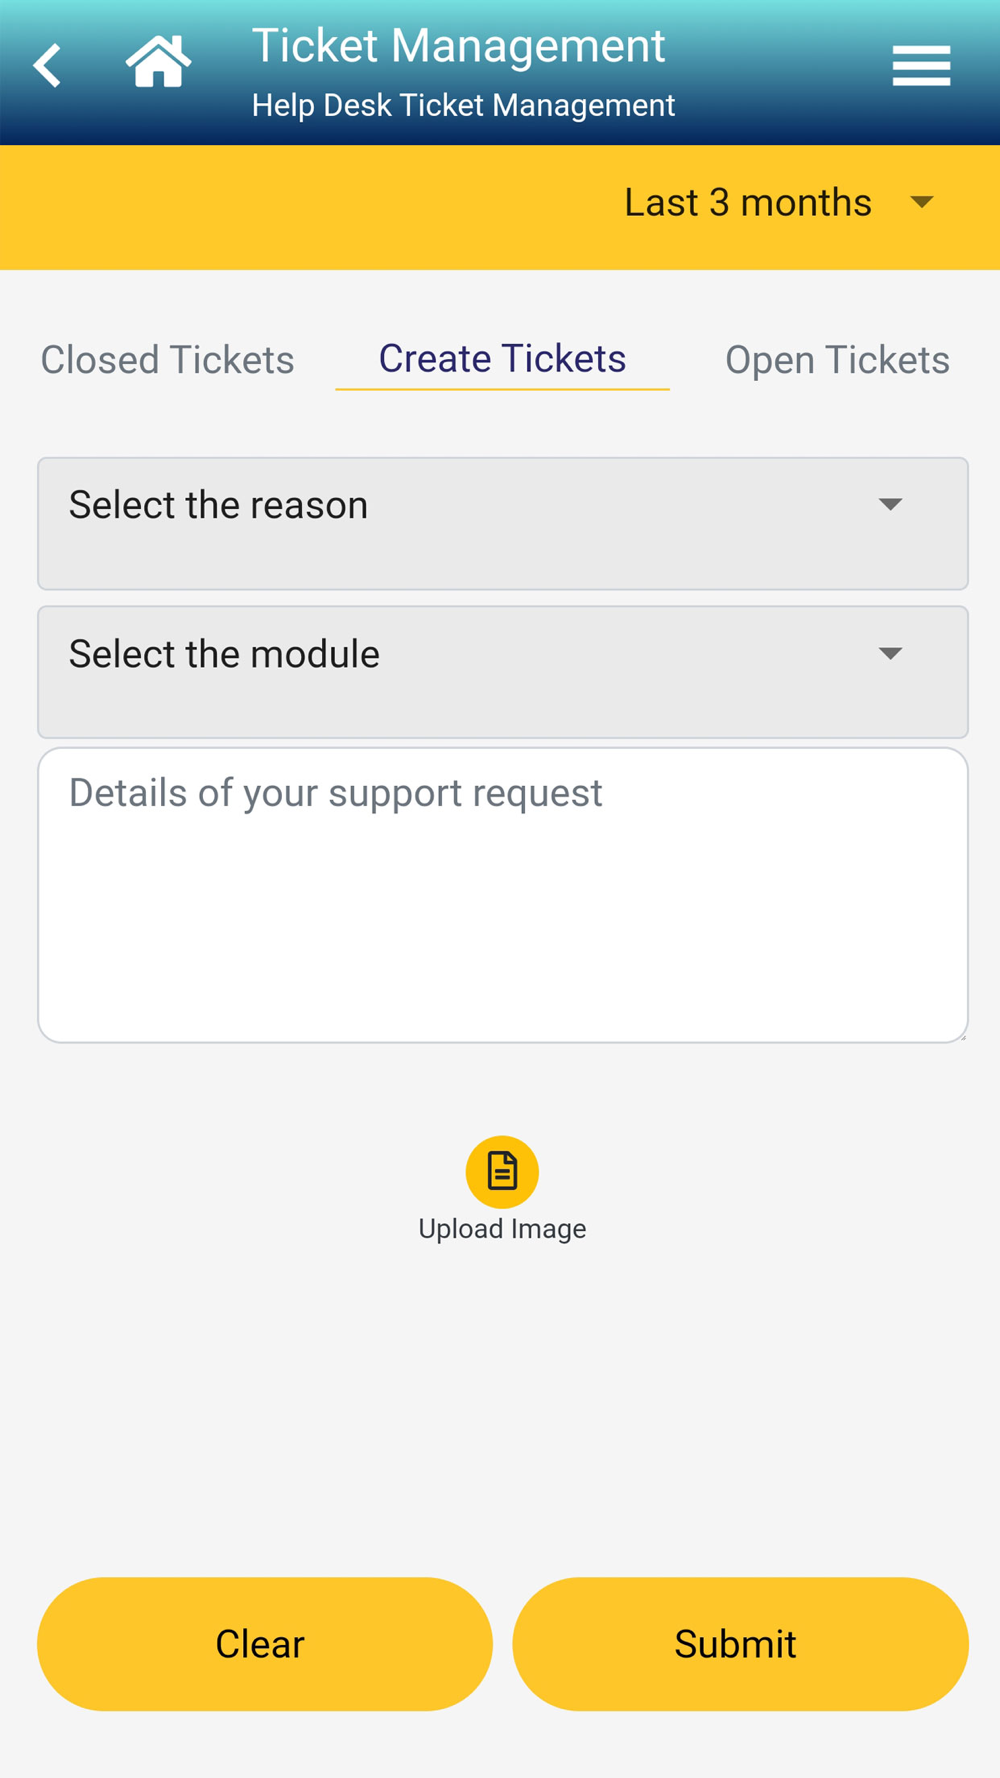This screenshot has width=1000, height=1778.
Task: Go to home via house icon
Action: (x=158, y=61)
